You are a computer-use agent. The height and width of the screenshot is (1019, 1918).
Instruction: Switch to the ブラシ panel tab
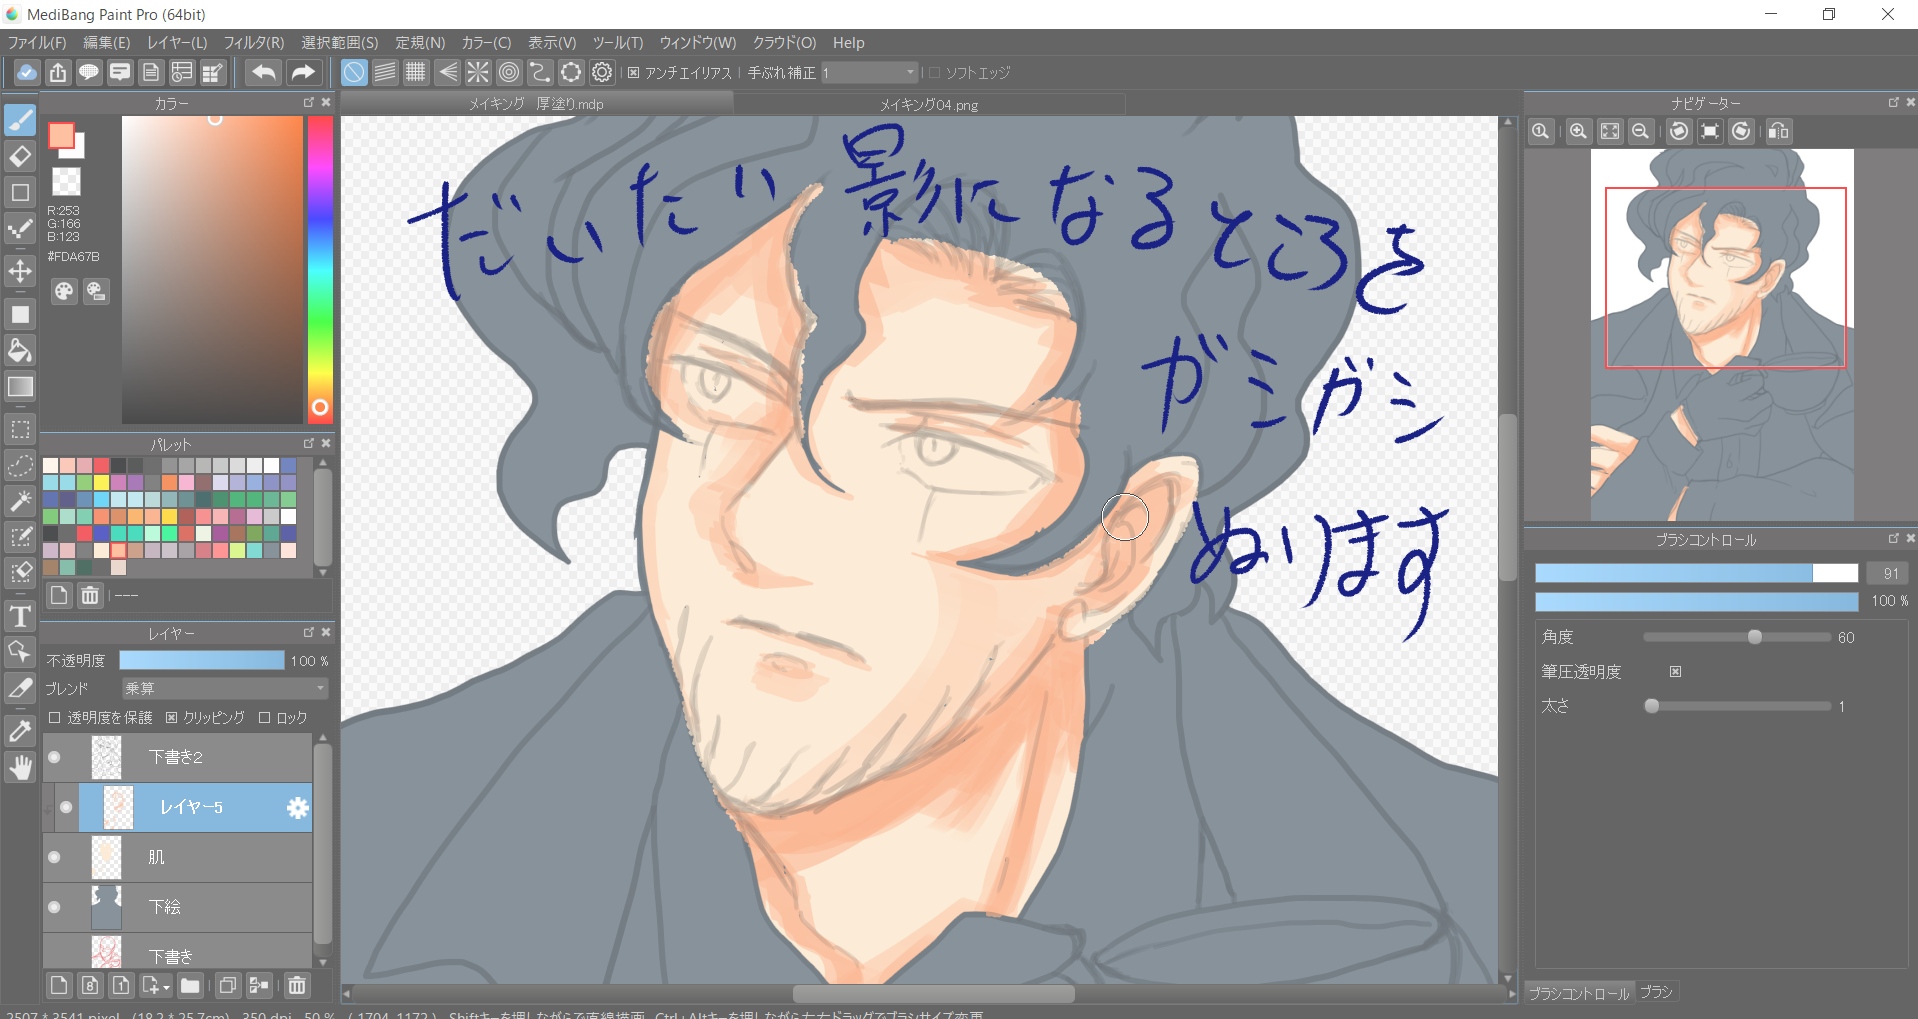(1656, 992)
